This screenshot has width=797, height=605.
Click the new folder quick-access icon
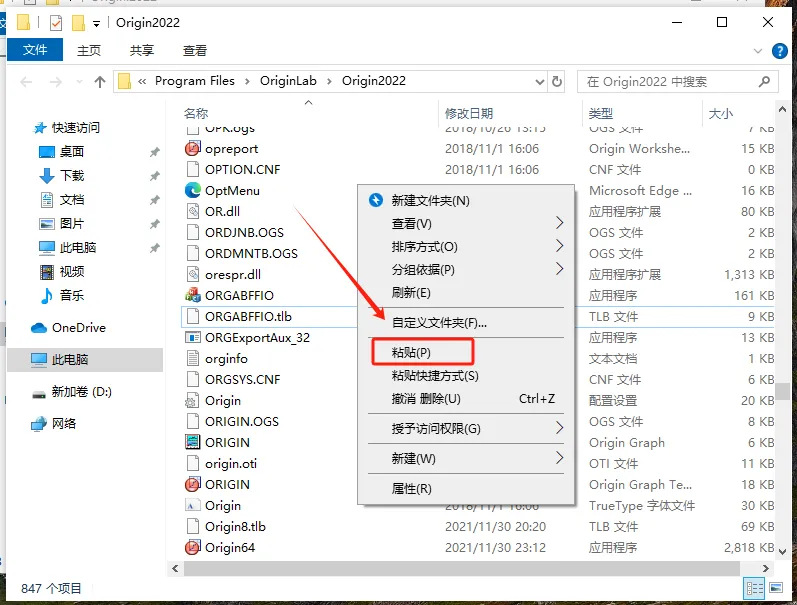[x=78, y=23]
